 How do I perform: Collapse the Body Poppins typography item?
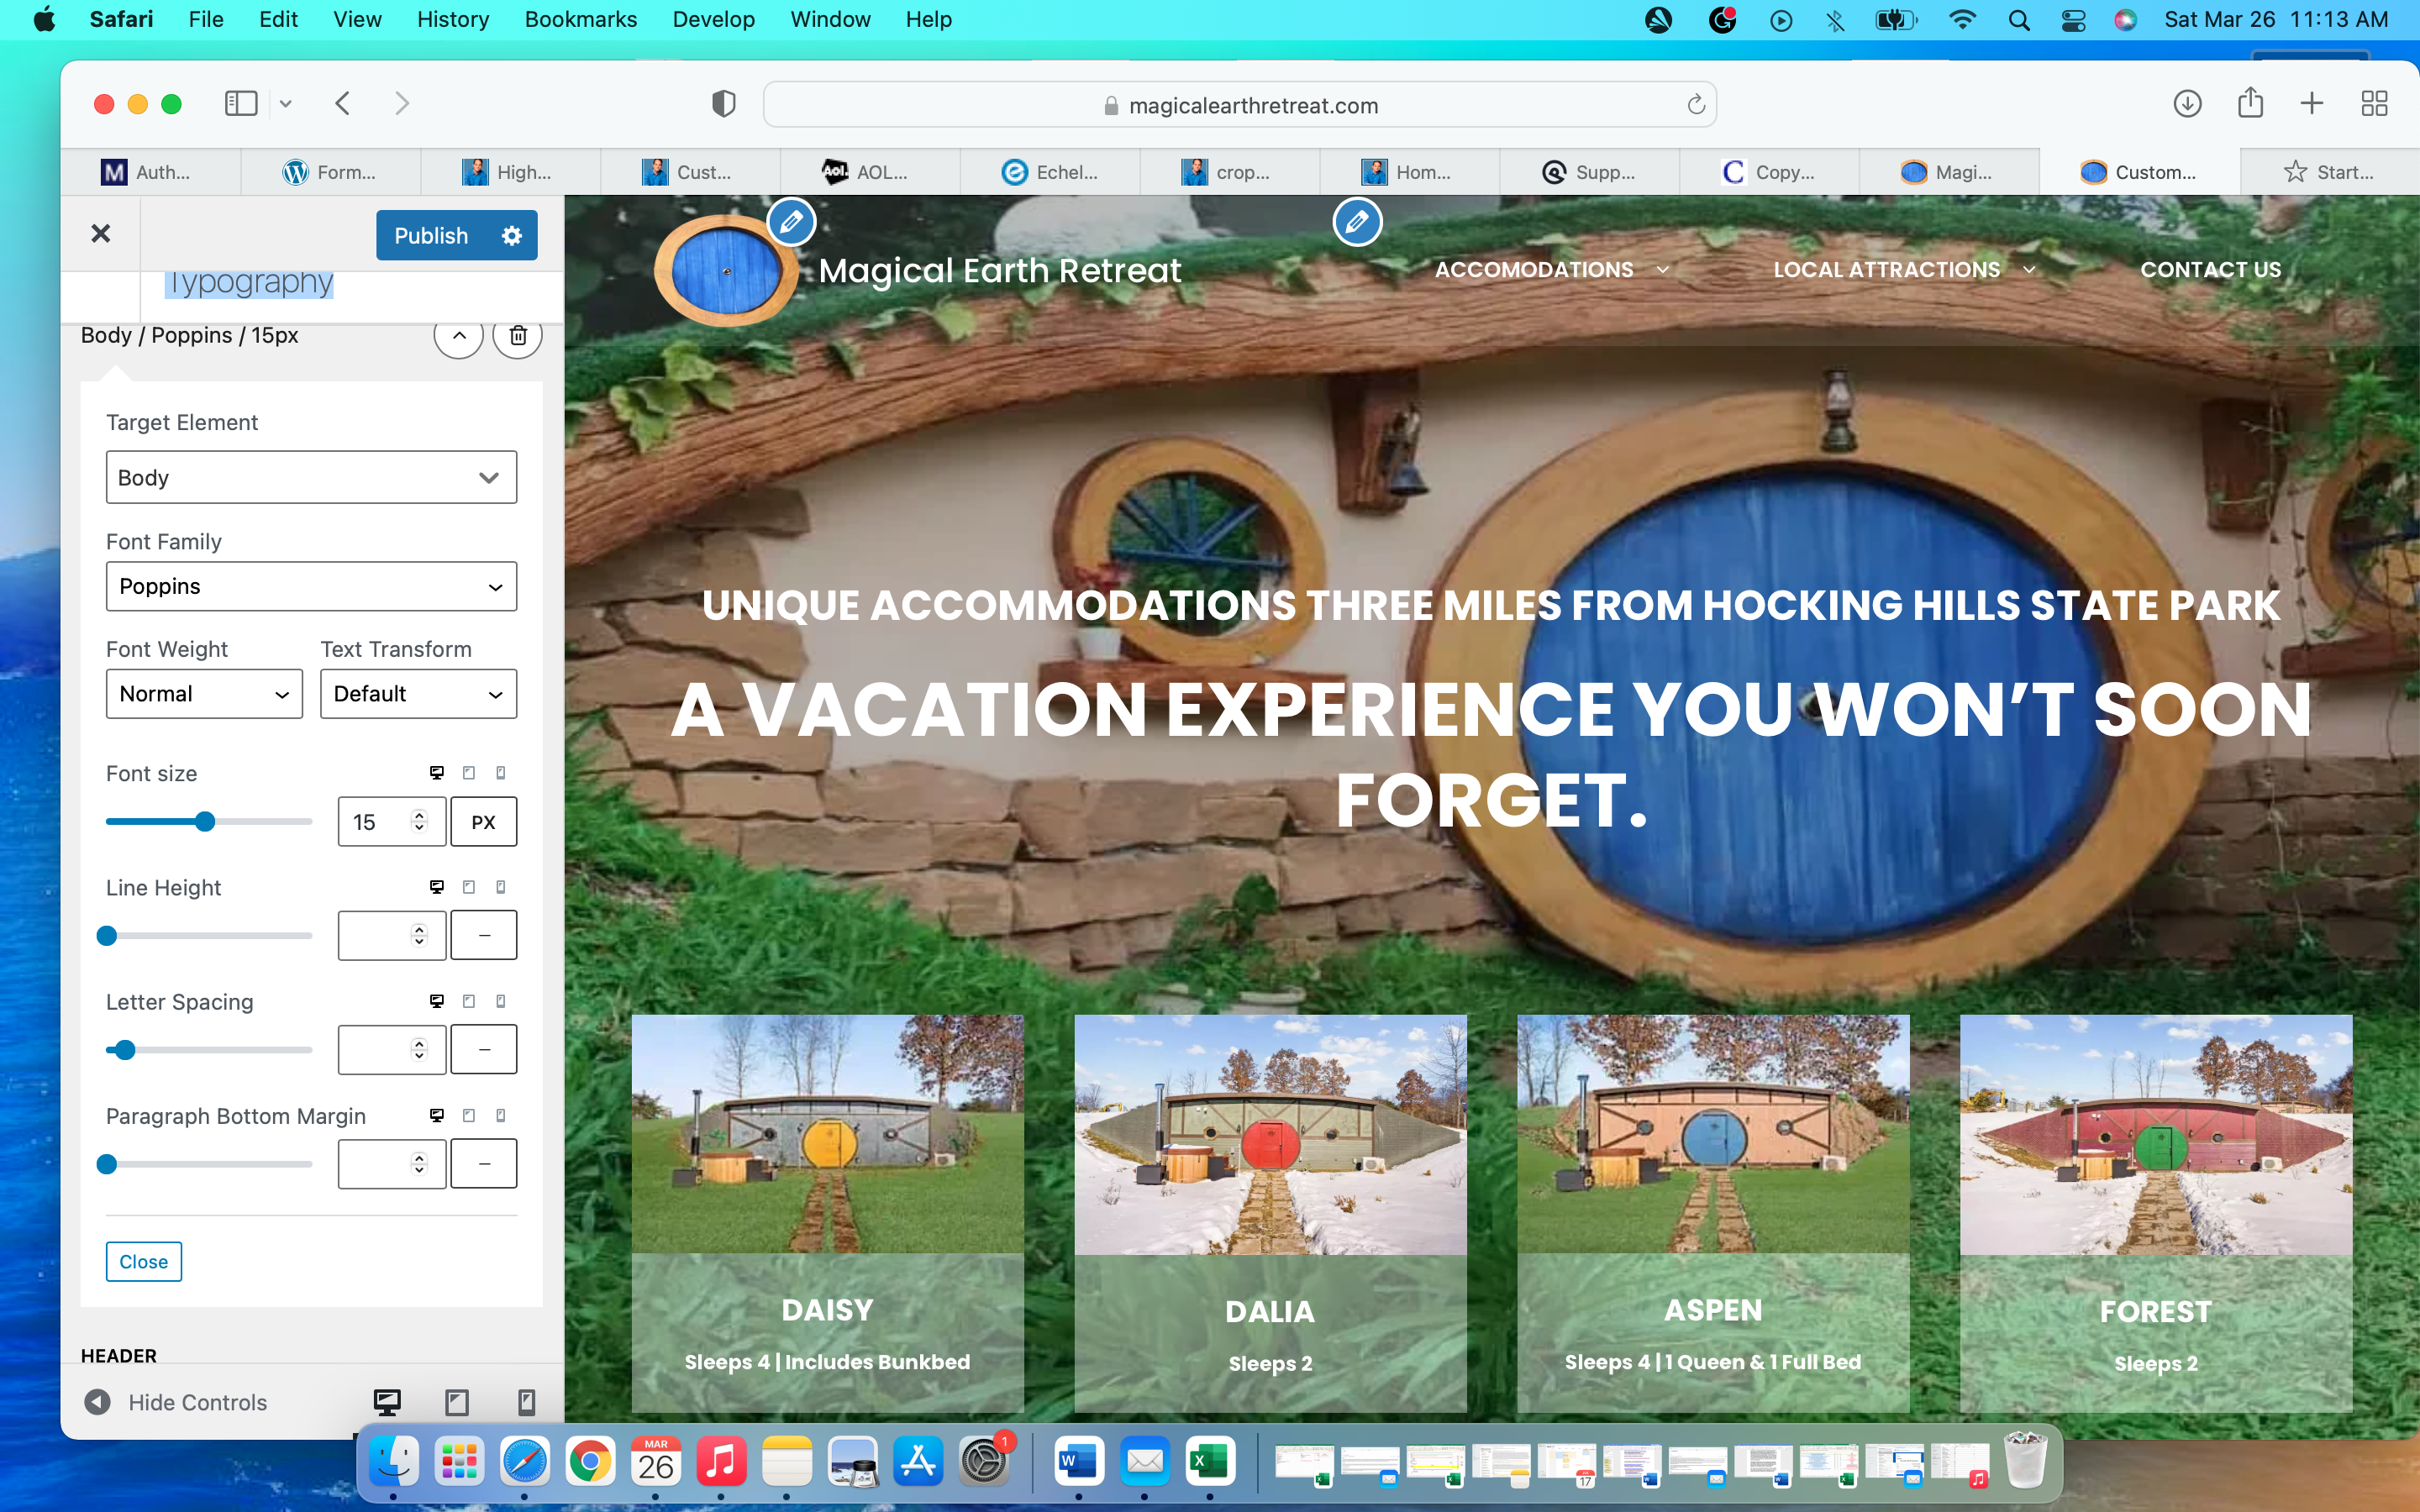[x=459, y=335]
